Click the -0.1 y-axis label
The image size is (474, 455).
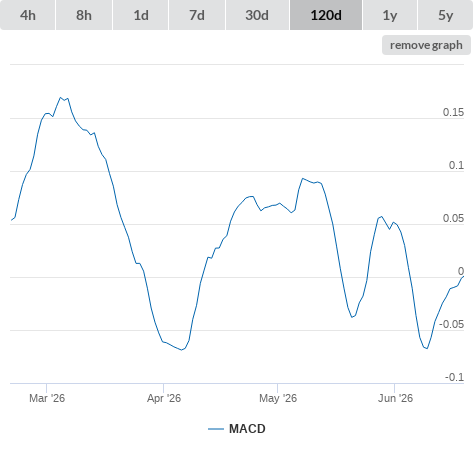454,377
